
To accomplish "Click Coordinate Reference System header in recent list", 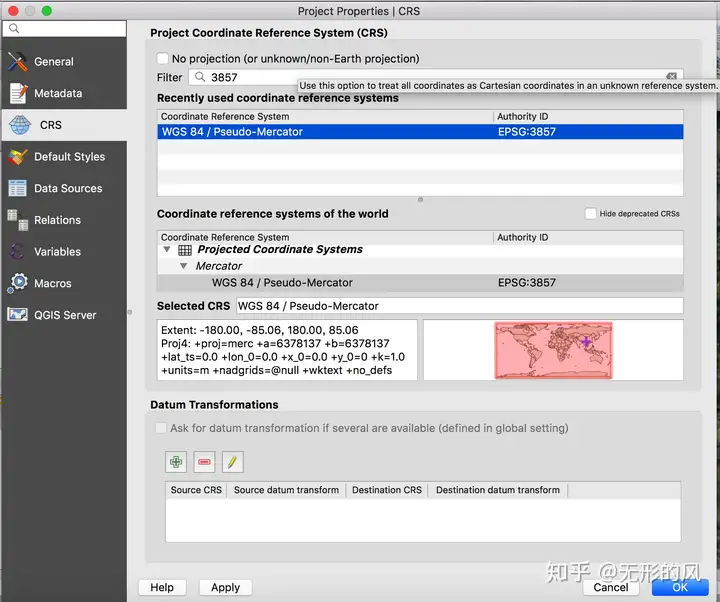I will click(225, 116).
